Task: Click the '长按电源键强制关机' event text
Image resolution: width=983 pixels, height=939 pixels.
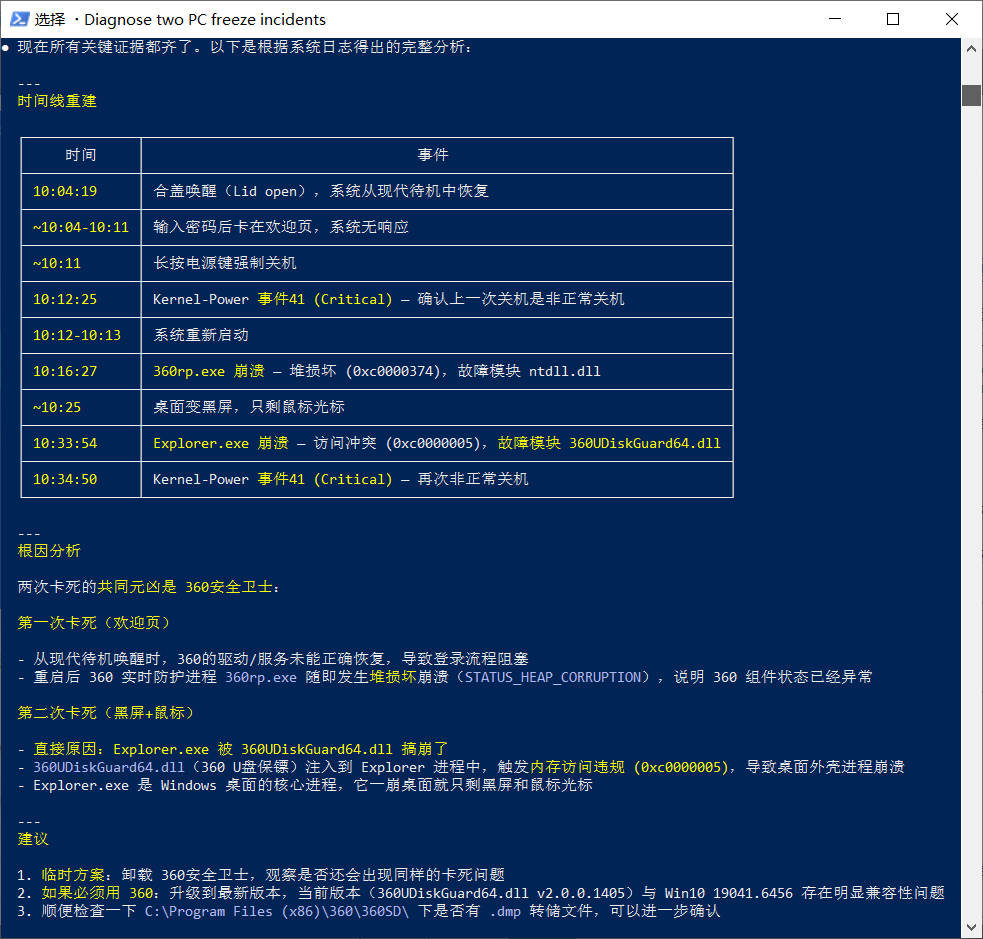Action: point(225,263)
